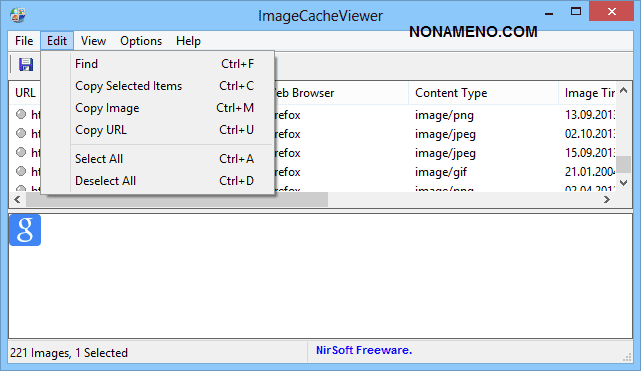The height and width of the screenshot is (371, 641).
Task: Click the 02.10.201 image time cell
Action: [x=589, y=134]
